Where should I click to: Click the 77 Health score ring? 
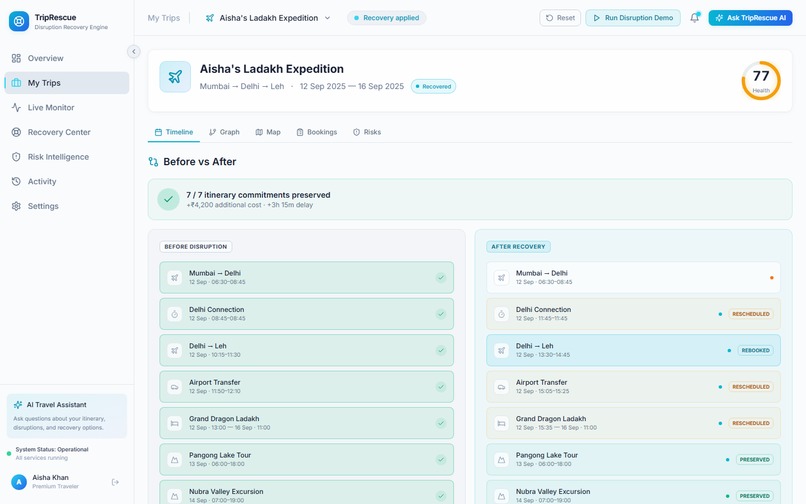tap(761, 81)
